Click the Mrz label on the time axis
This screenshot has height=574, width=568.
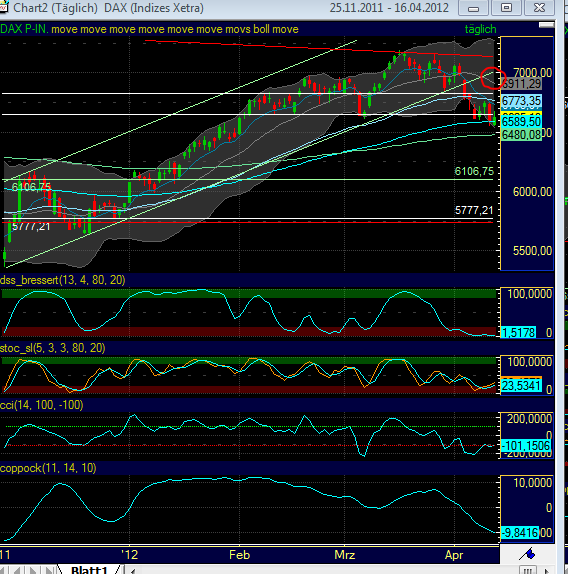pyautogui.click(x=344, y=555)
